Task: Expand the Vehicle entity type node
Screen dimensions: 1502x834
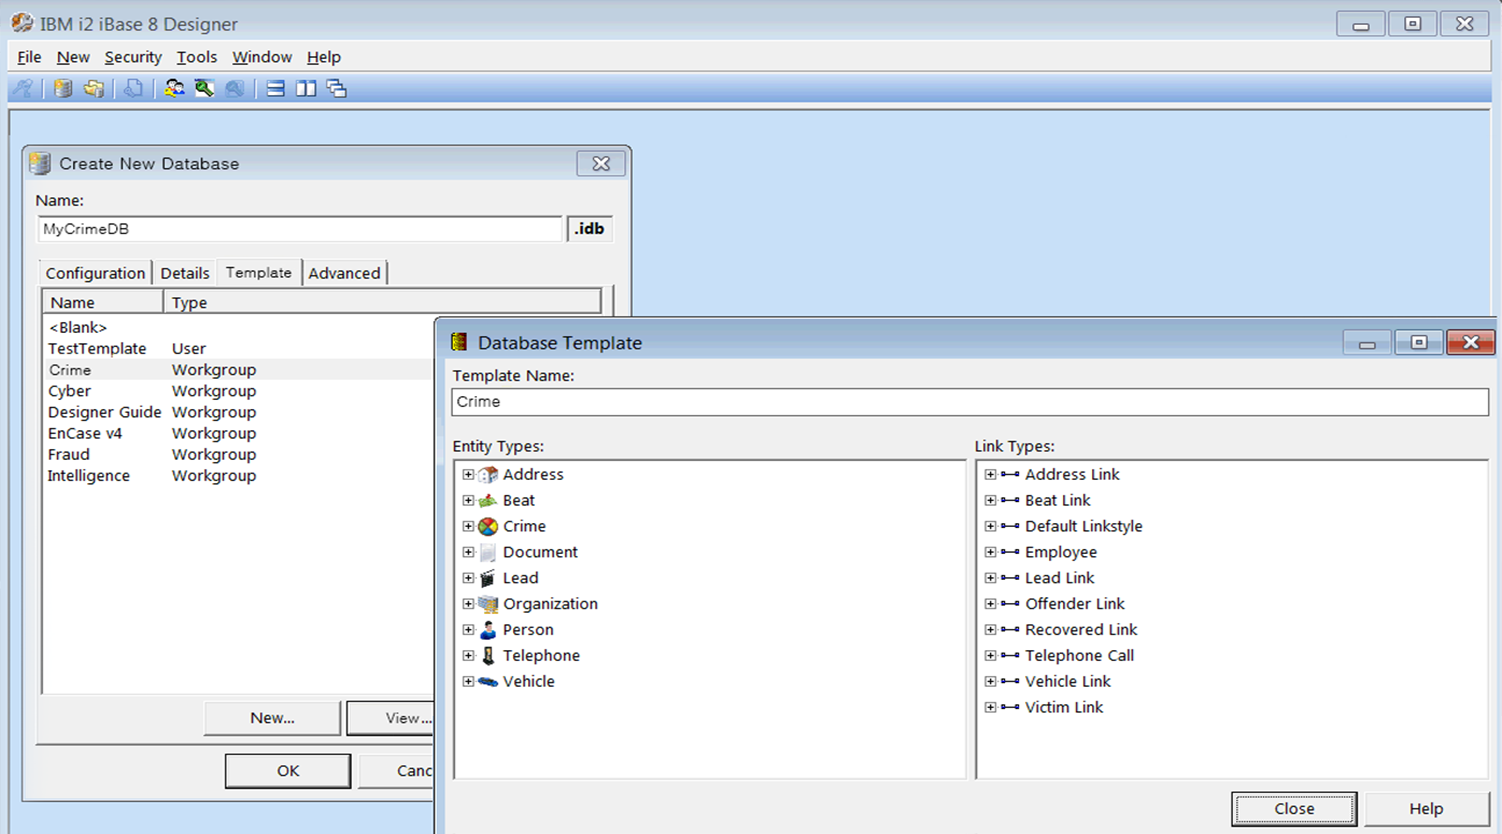Action: pos(468,682)
